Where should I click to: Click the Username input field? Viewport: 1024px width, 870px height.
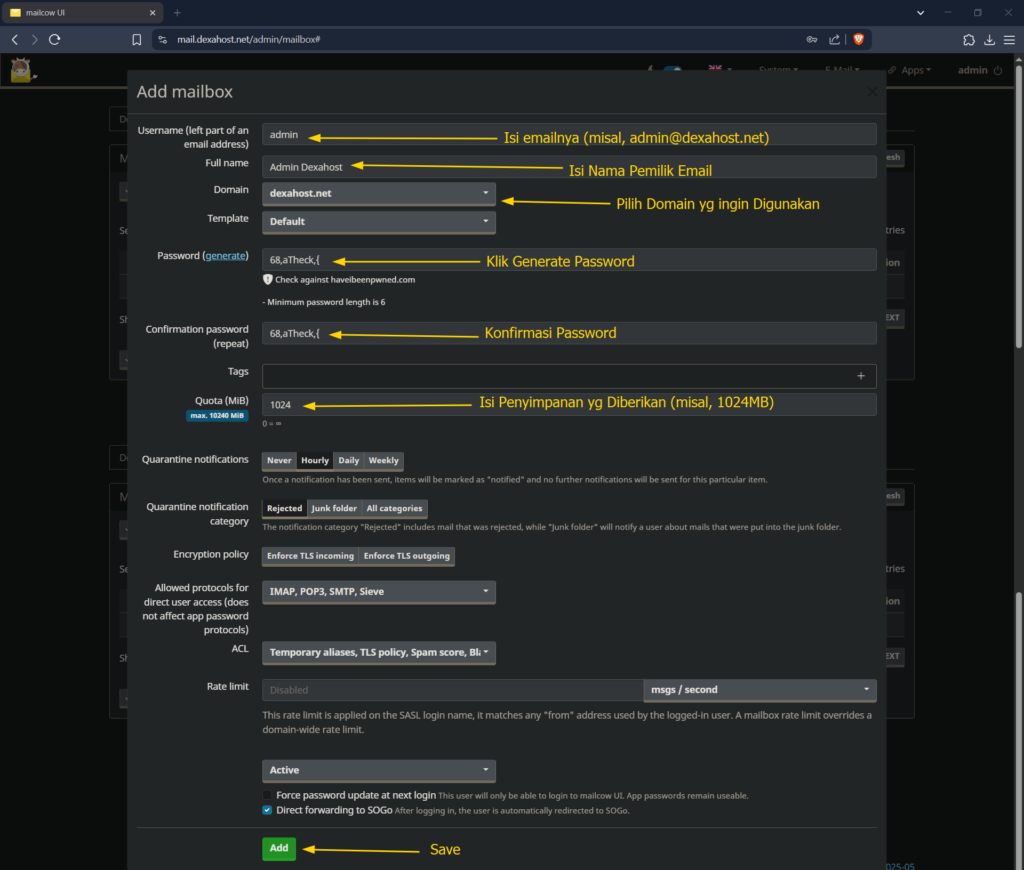click(569, 135)
